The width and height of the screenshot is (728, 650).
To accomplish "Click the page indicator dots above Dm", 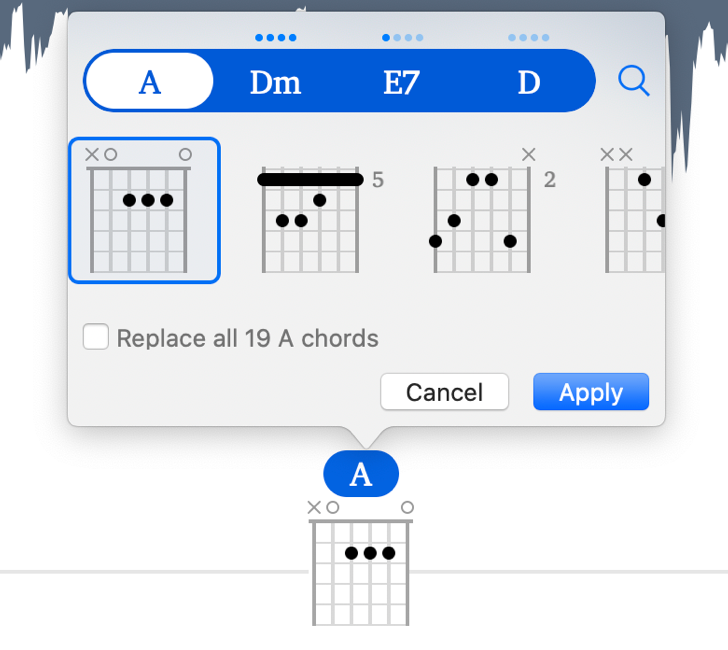I will point(275,38).
